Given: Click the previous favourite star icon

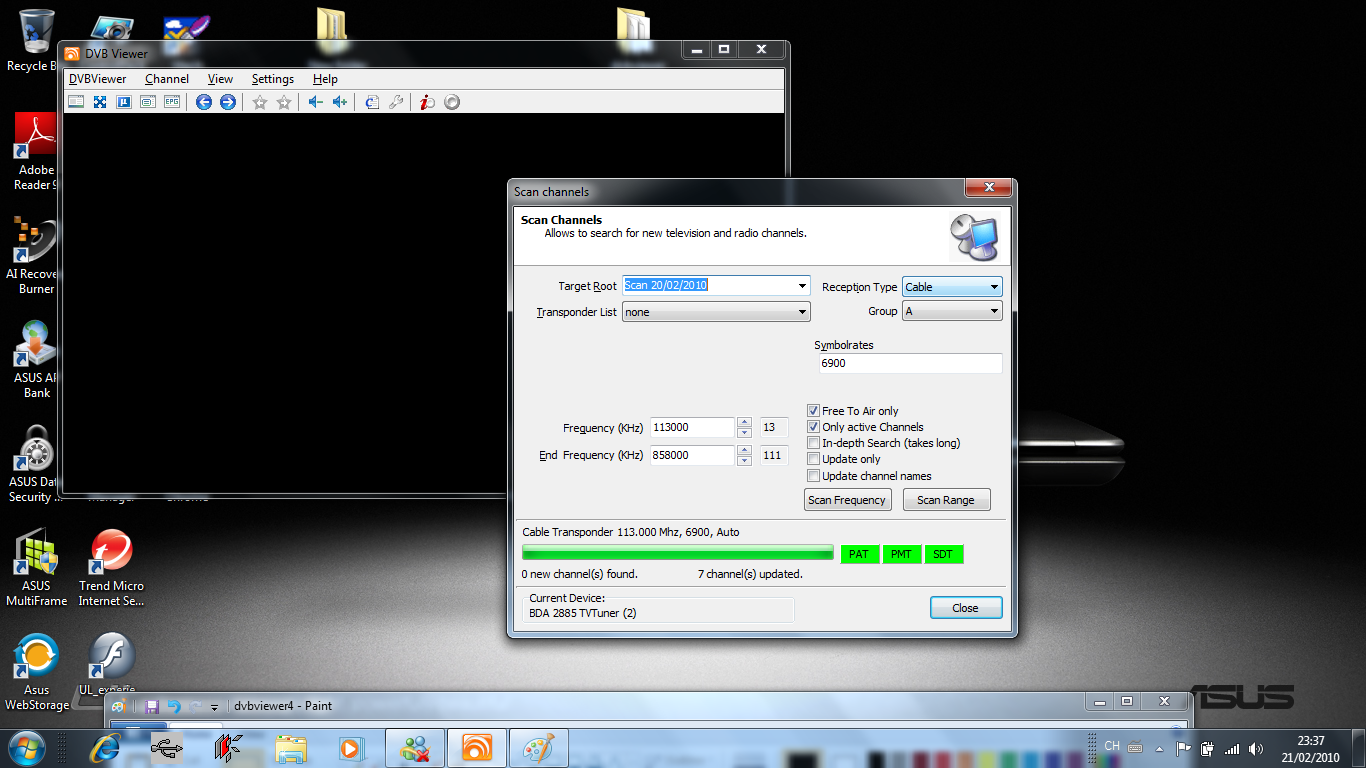Looking at the screenshot, I should coord(260,102).
